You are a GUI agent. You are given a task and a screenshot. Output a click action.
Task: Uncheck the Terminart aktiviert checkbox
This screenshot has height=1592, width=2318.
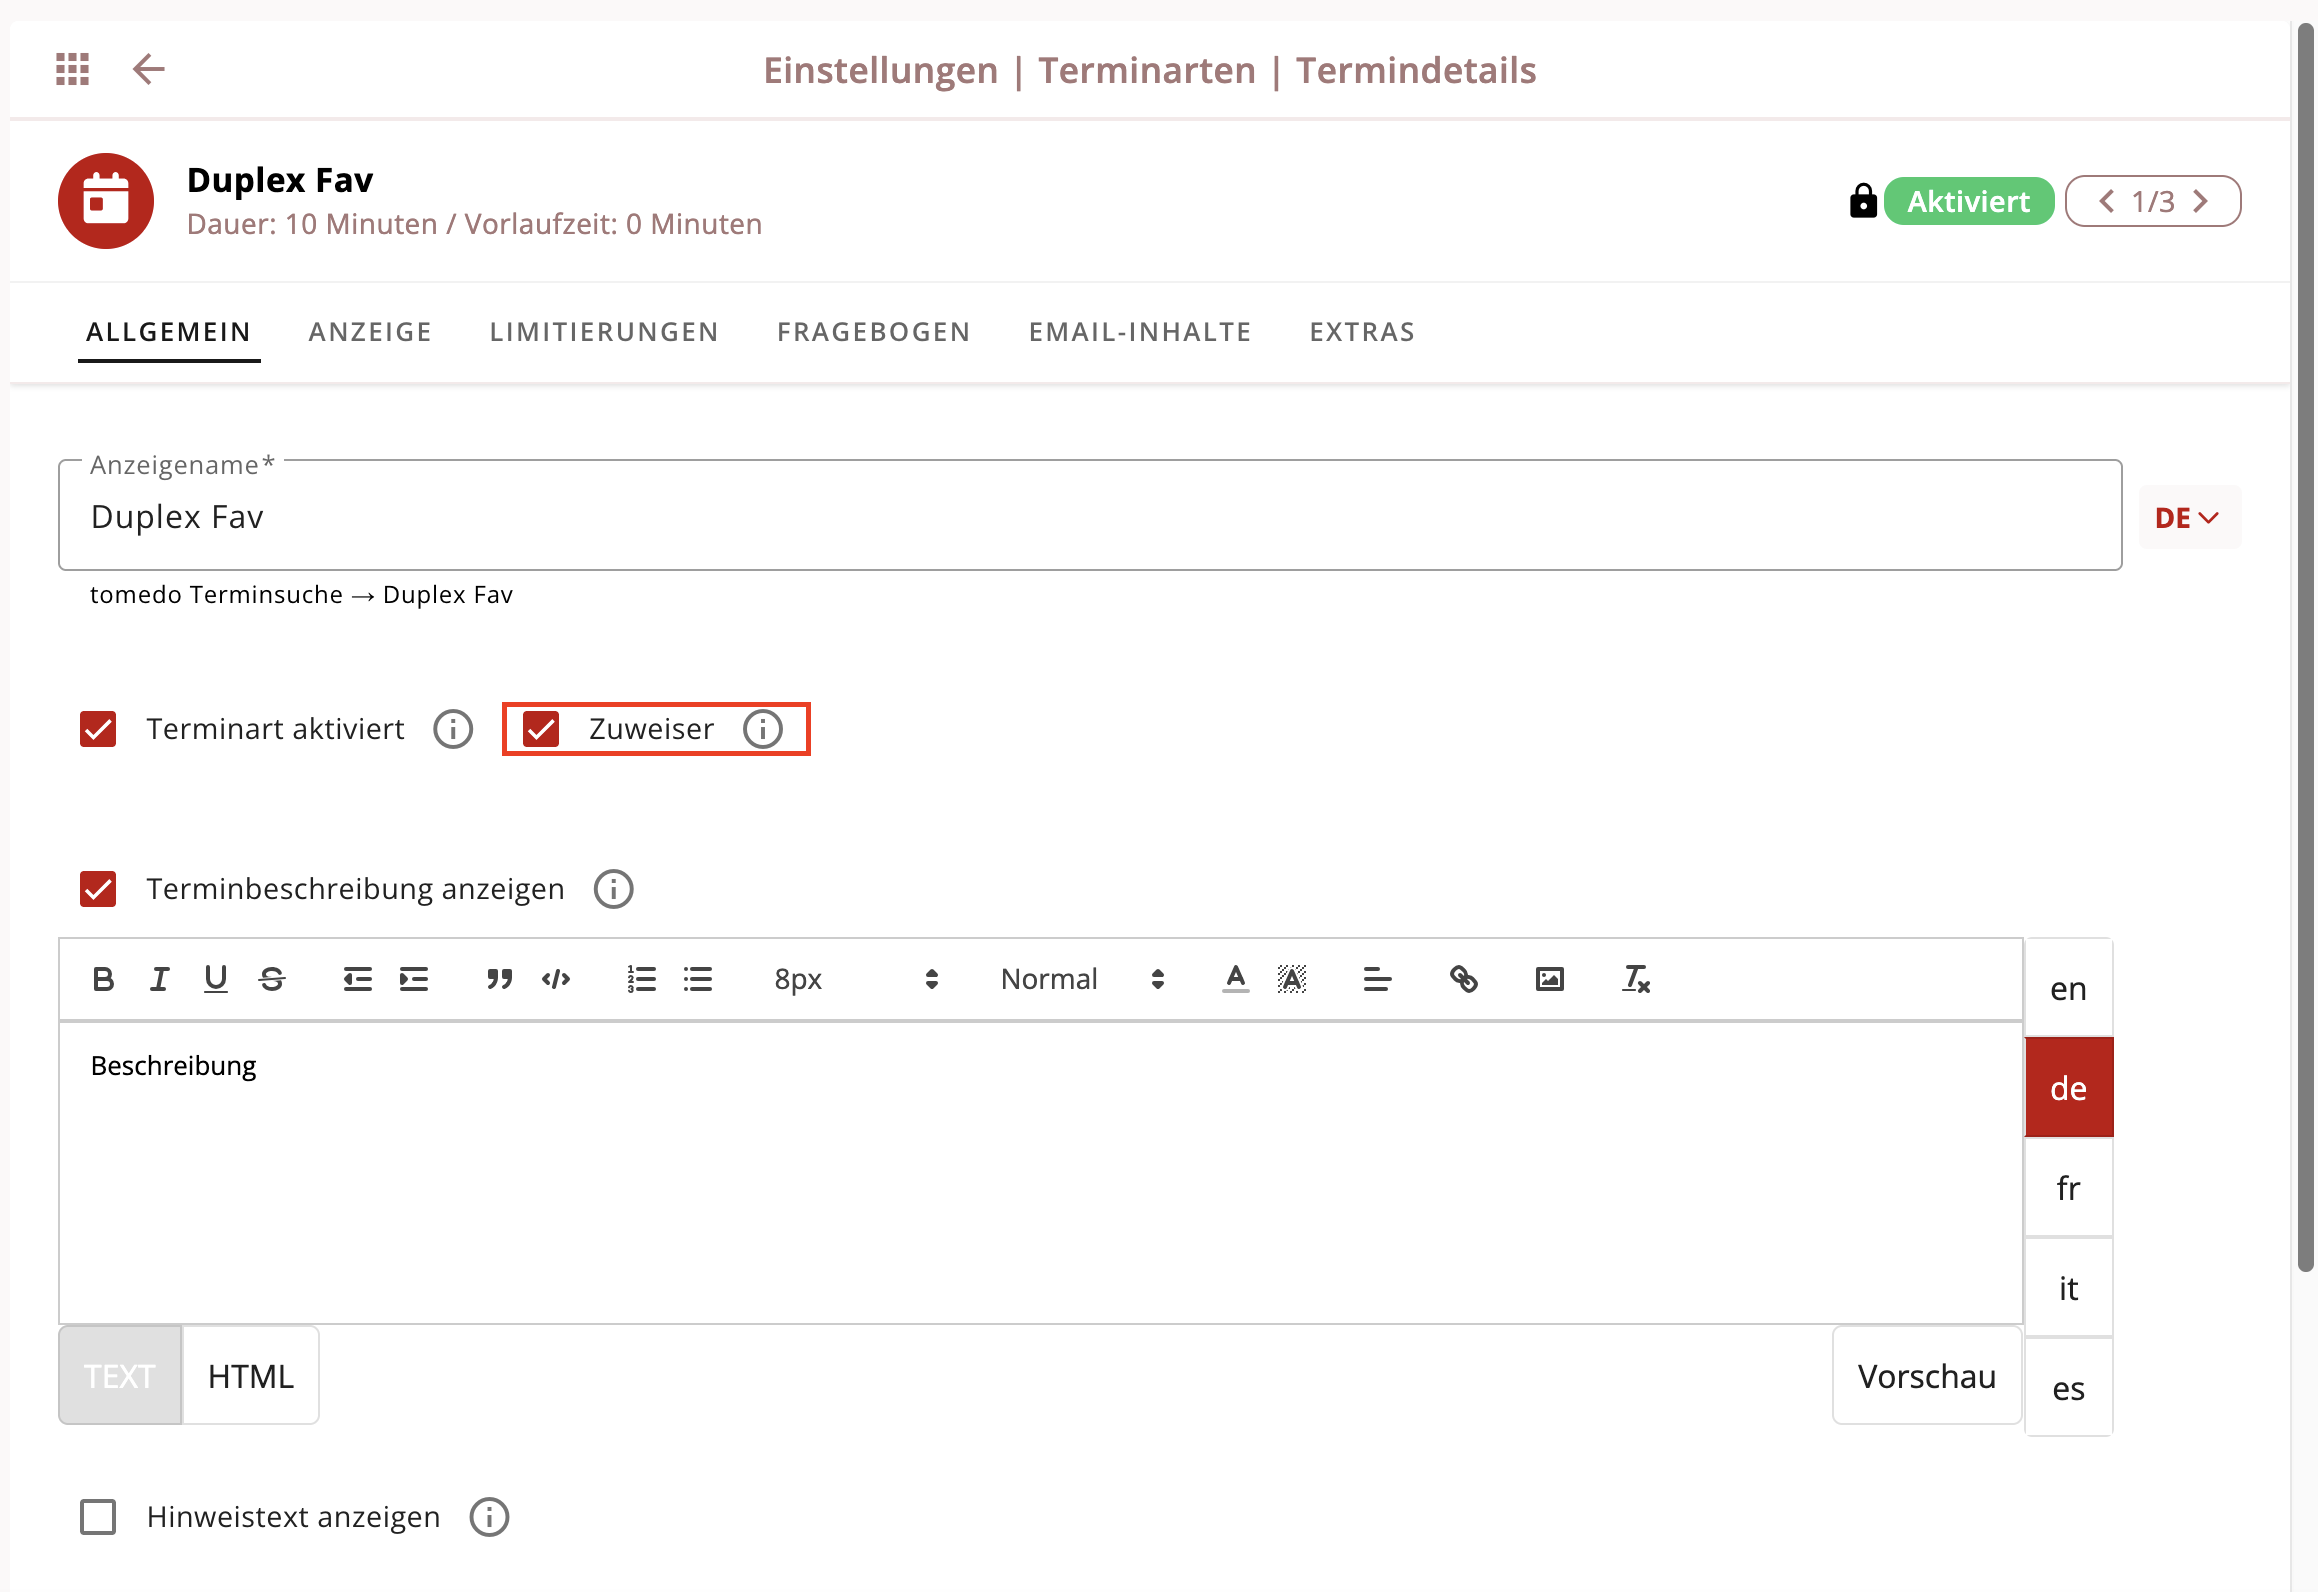(98, 729)
